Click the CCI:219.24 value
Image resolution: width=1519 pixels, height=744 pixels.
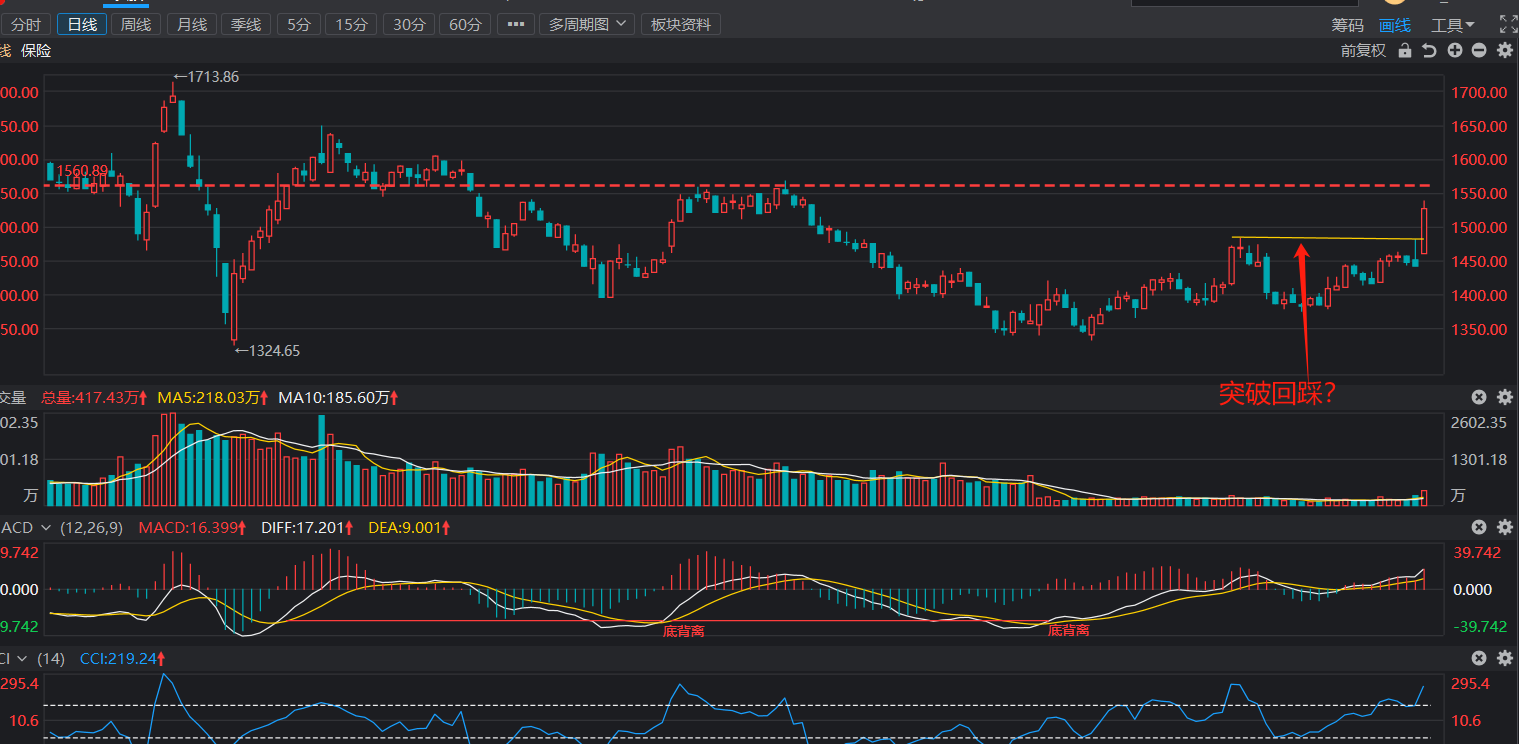pyautogui.click(x=120, y=658)
